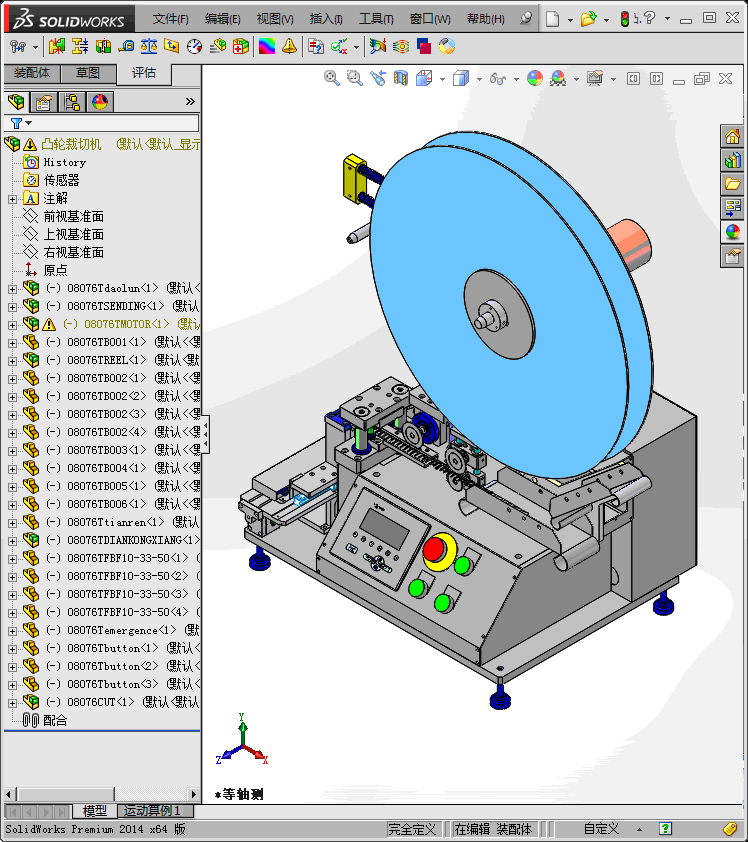Click the History tree item
Viewport: 748px width, 842px height.
click(64, 163)
